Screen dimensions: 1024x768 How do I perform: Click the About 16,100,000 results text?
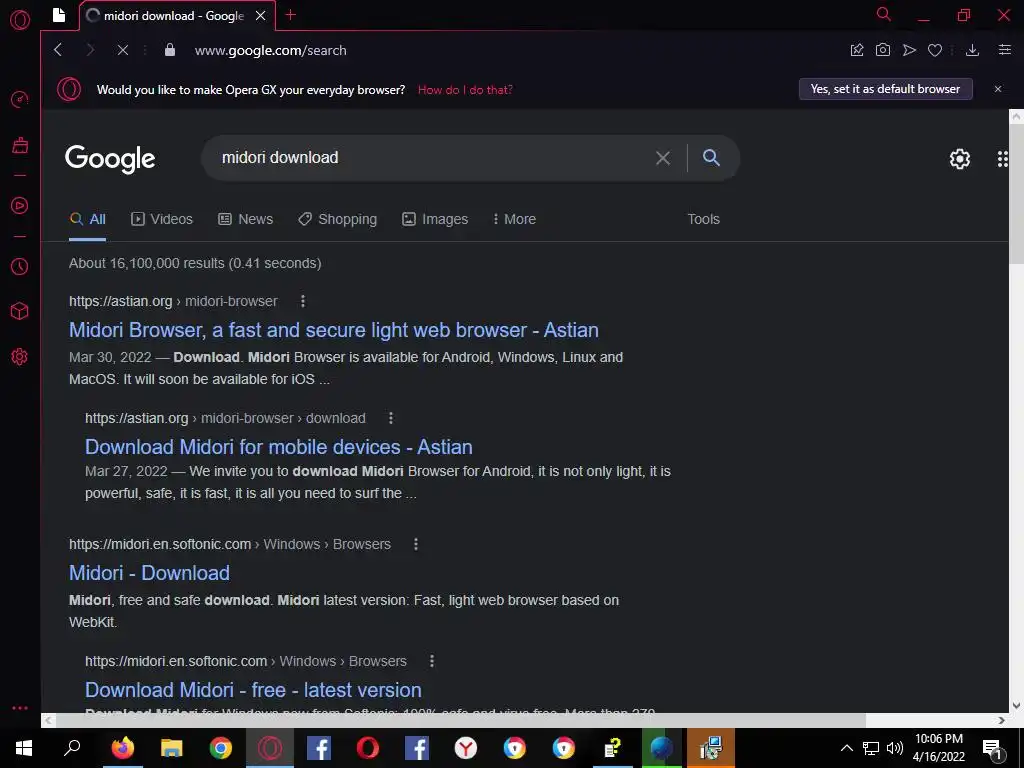click(195, 263)
